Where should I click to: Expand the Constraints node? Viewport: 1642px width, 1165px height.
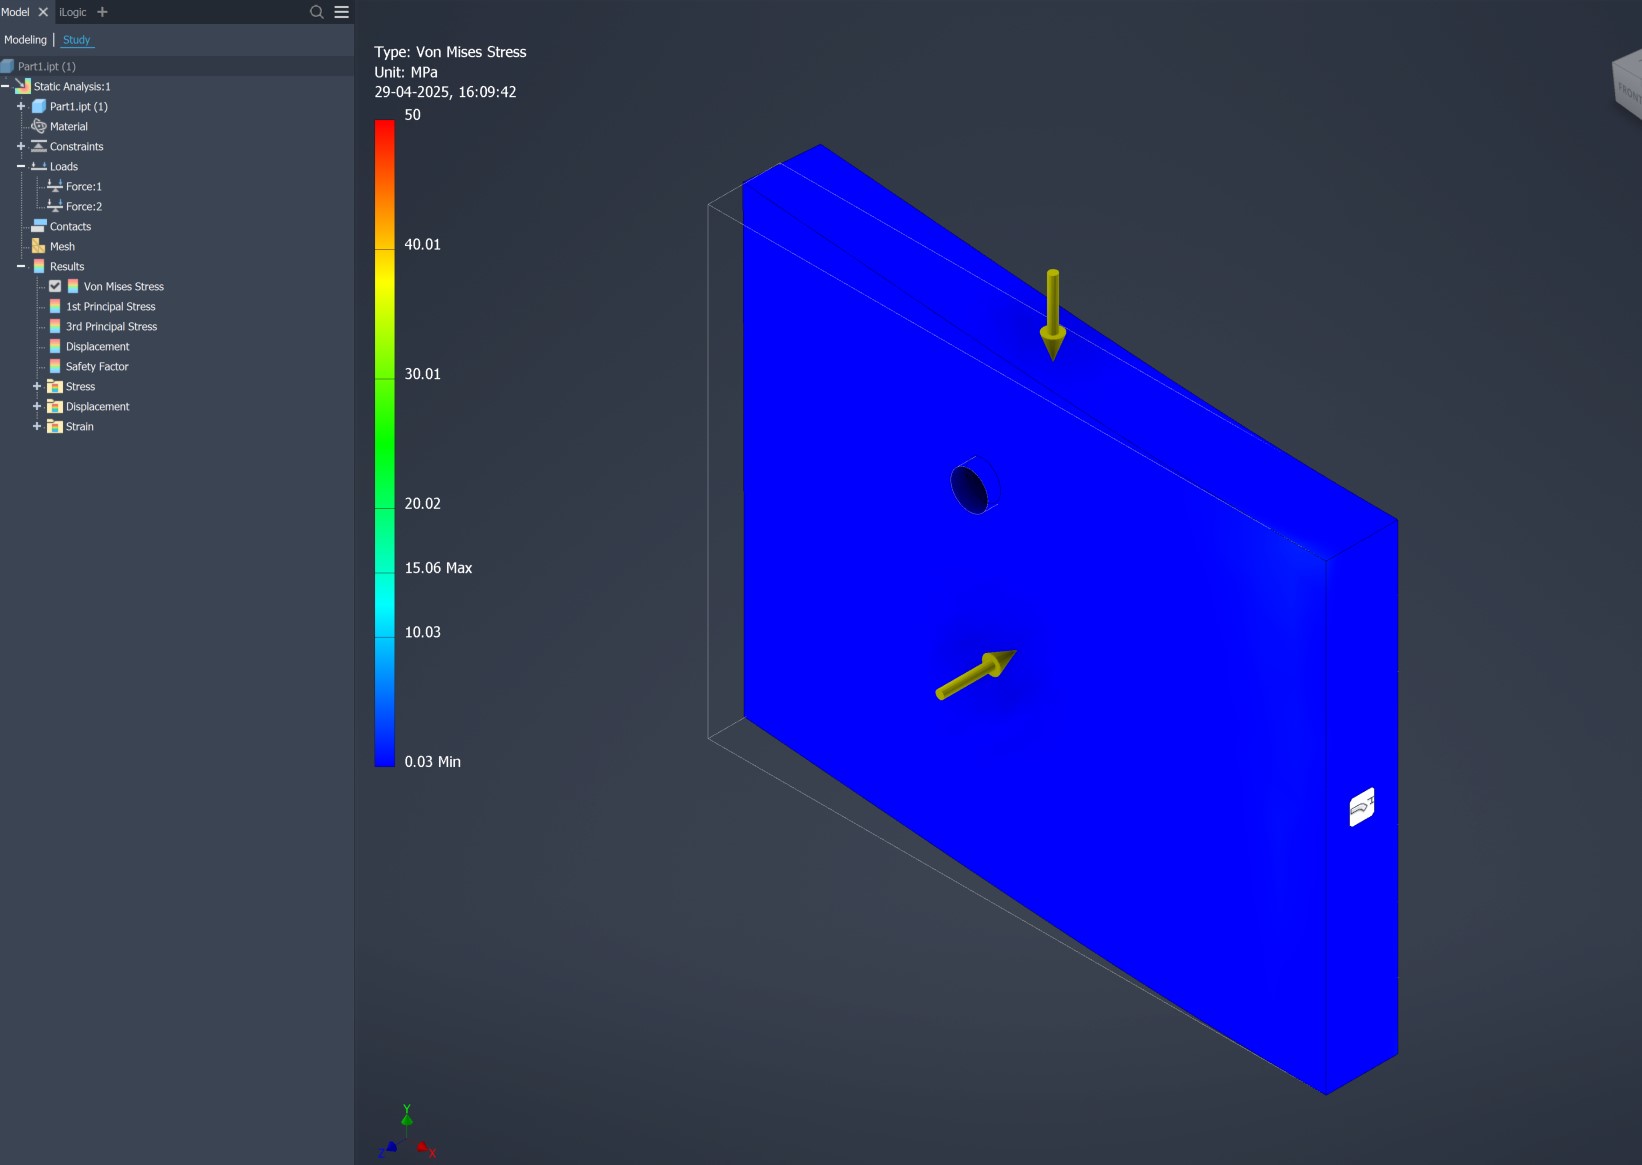point(21,146)
